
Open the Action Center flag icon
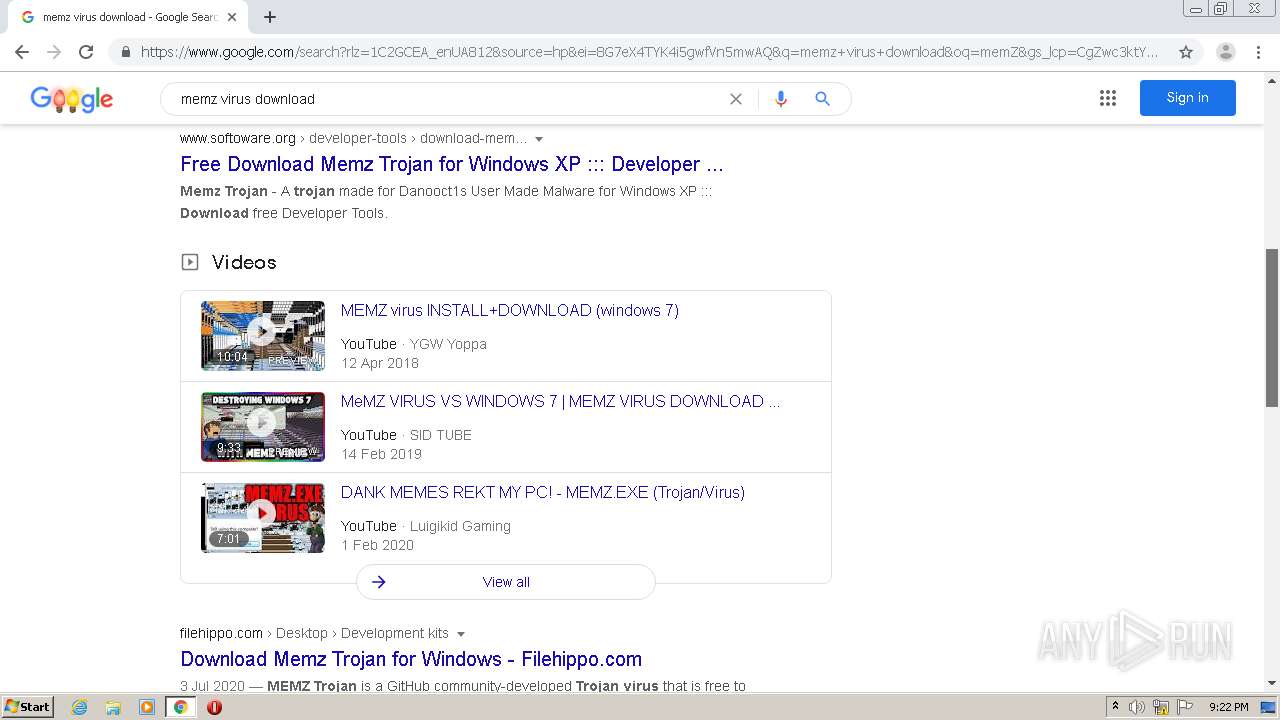(x=1185, y=707)
